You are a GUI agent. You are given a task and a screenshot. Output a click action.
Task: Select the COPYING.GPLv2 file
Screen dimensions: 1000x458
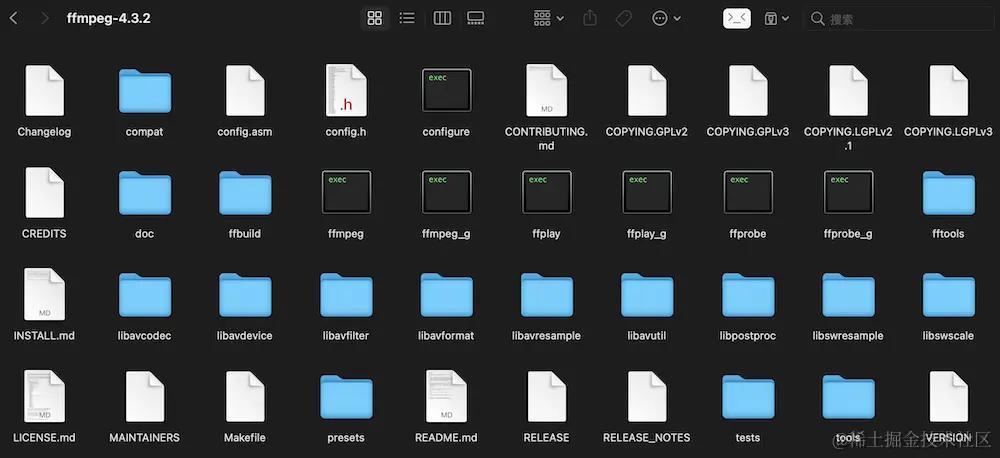click(647, 91)
